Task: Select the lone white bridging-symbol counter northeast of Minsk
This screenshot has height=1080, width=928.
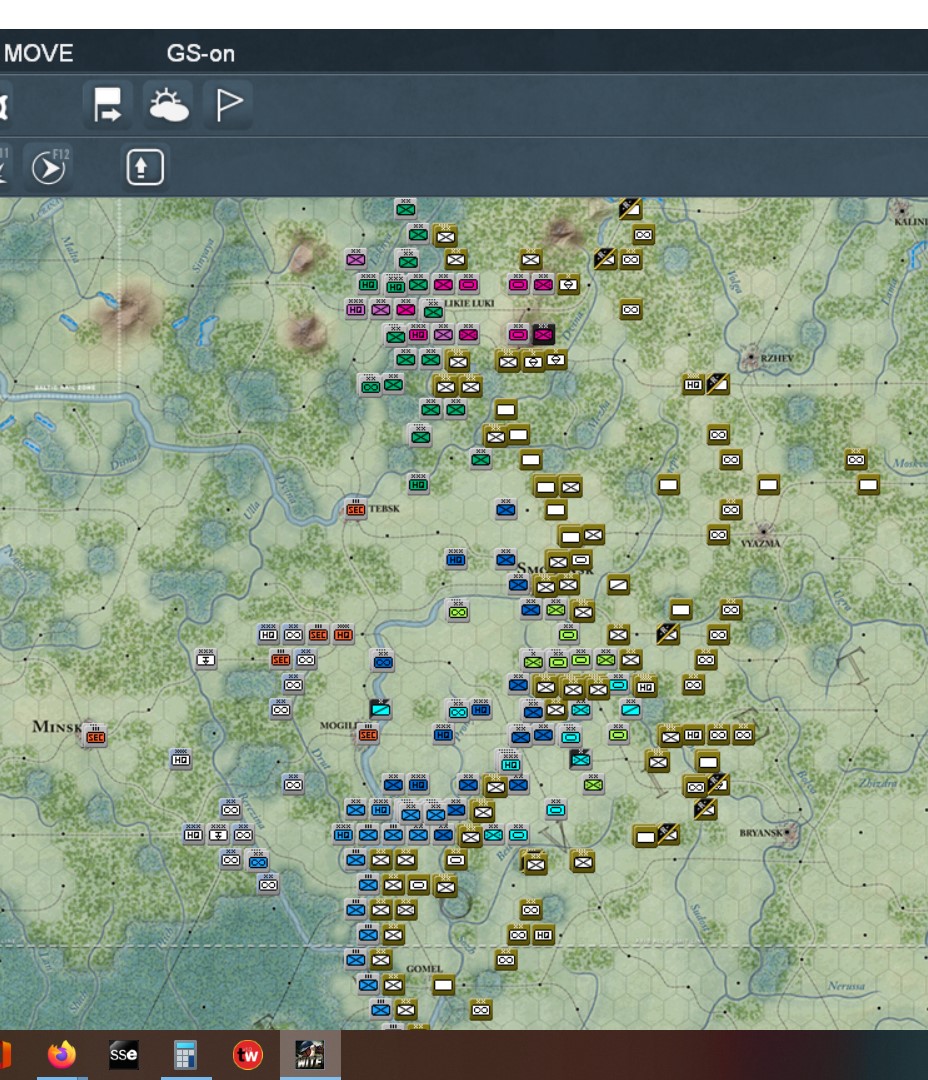Action: click(x=205, y=659)
